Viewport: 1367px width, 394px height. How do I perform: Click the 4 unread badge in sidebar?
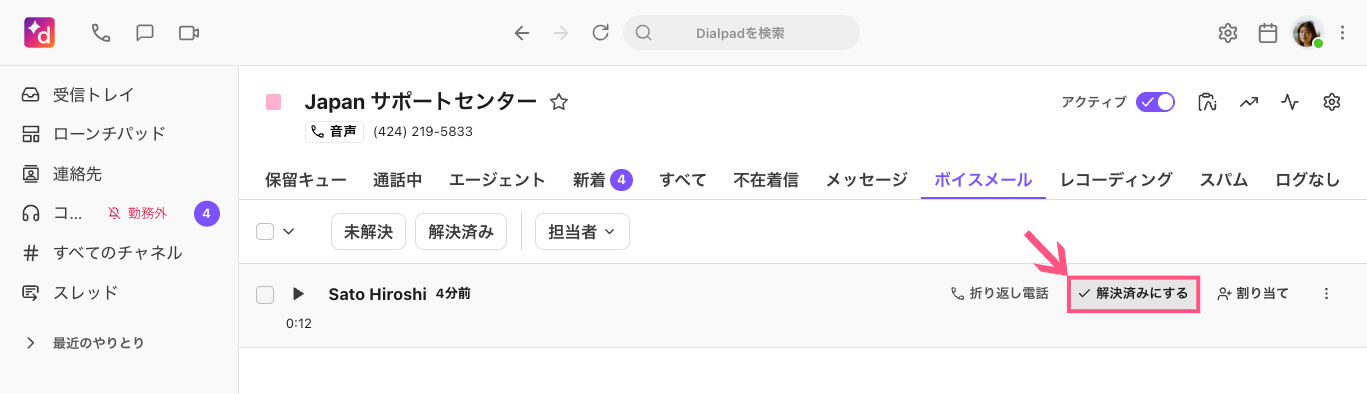coord(207,213)
